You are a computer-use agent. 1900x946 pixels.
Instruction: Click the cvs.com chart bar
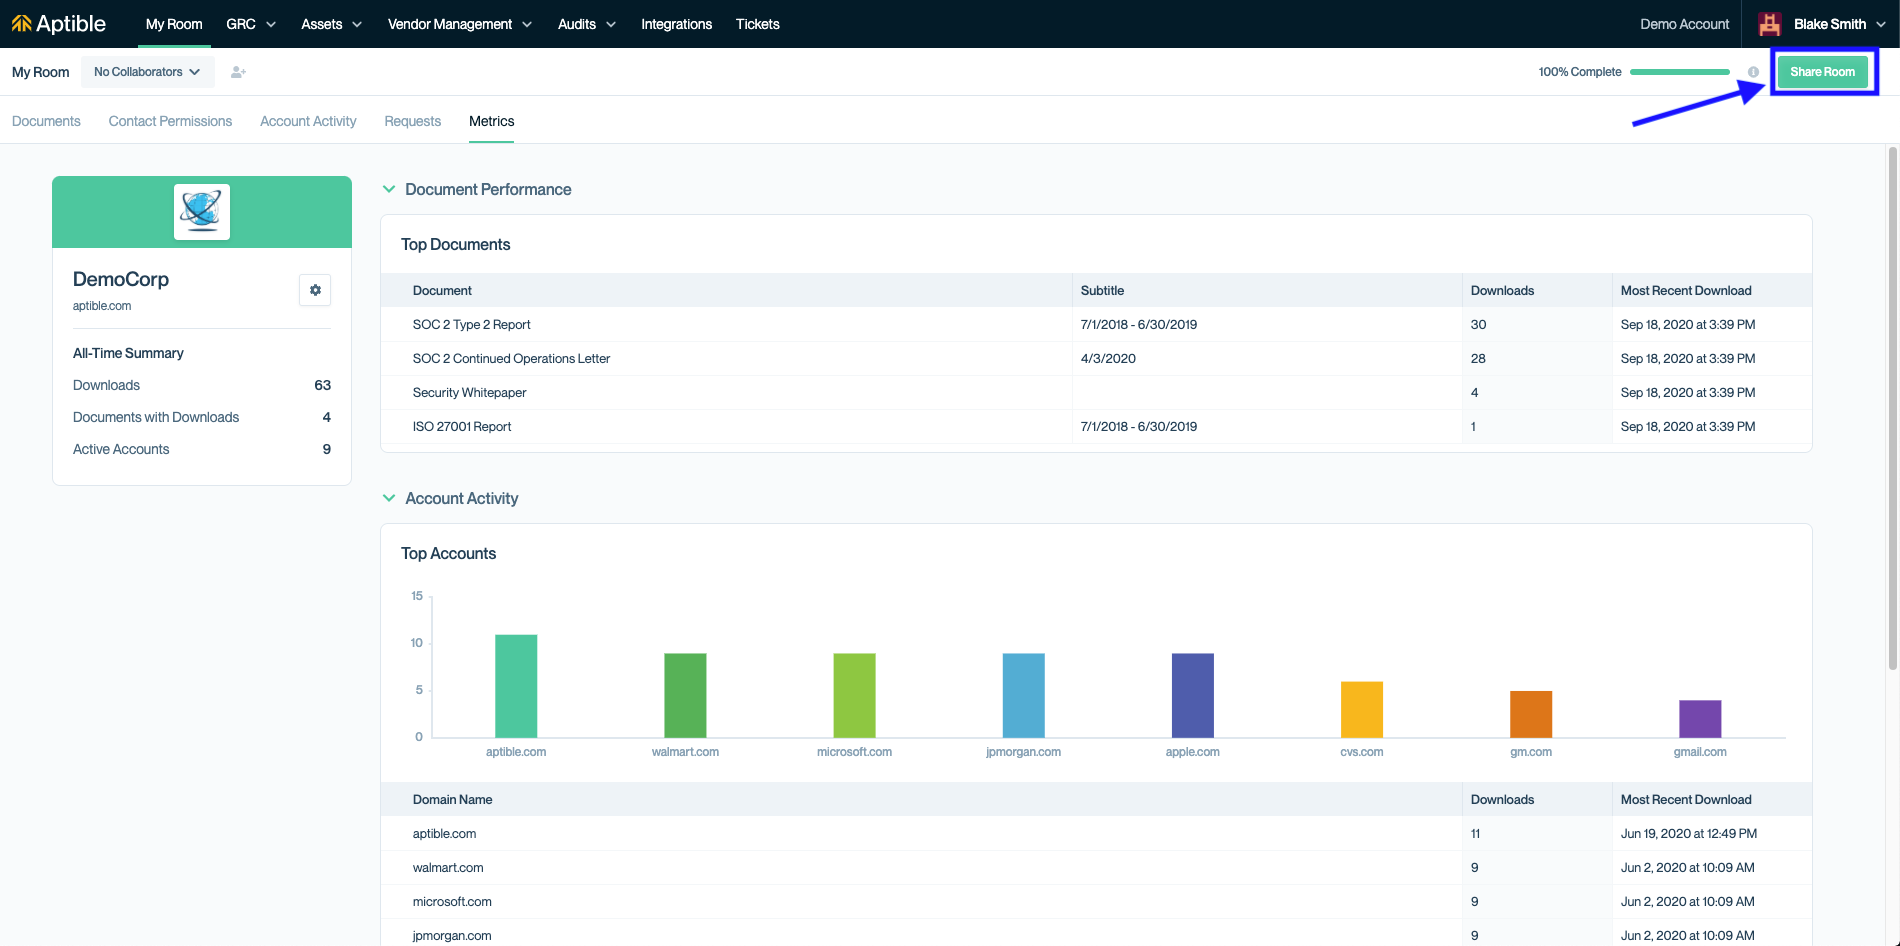click(1361, 710)
